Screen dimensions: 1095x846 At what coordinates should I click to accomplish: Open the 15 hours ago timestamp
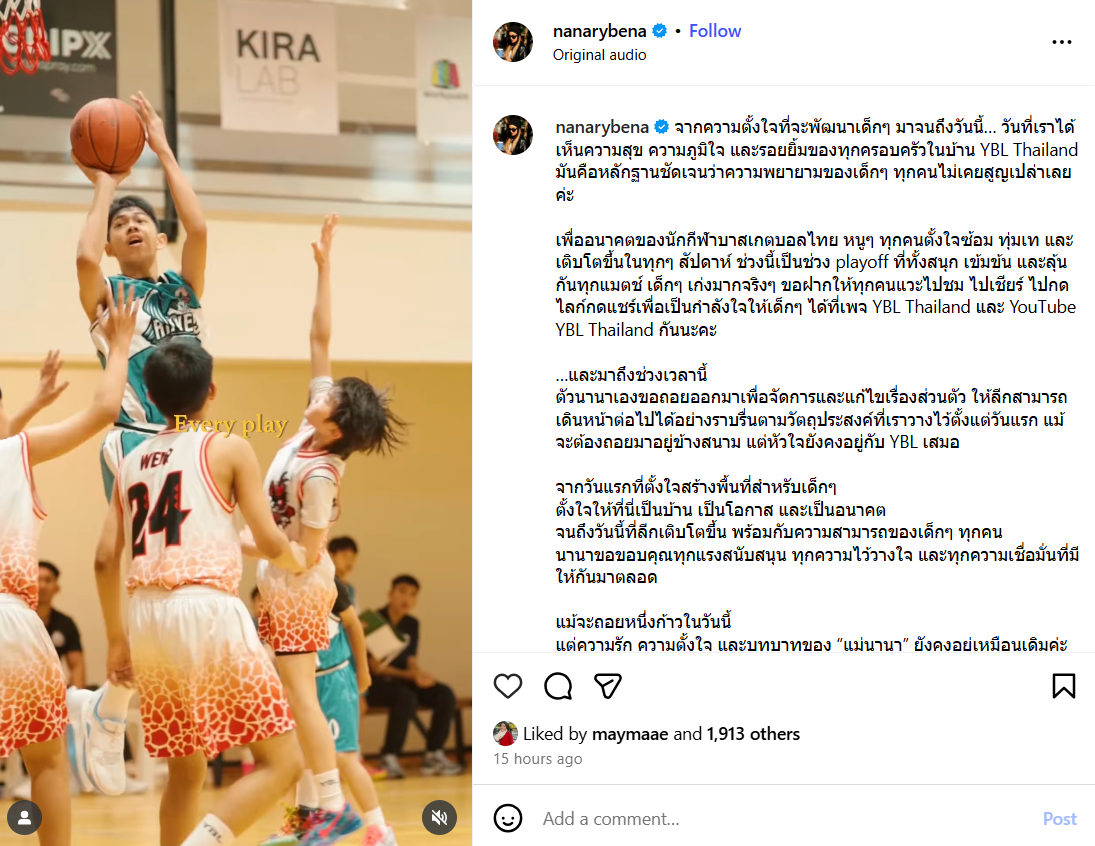tap(538, 759)
